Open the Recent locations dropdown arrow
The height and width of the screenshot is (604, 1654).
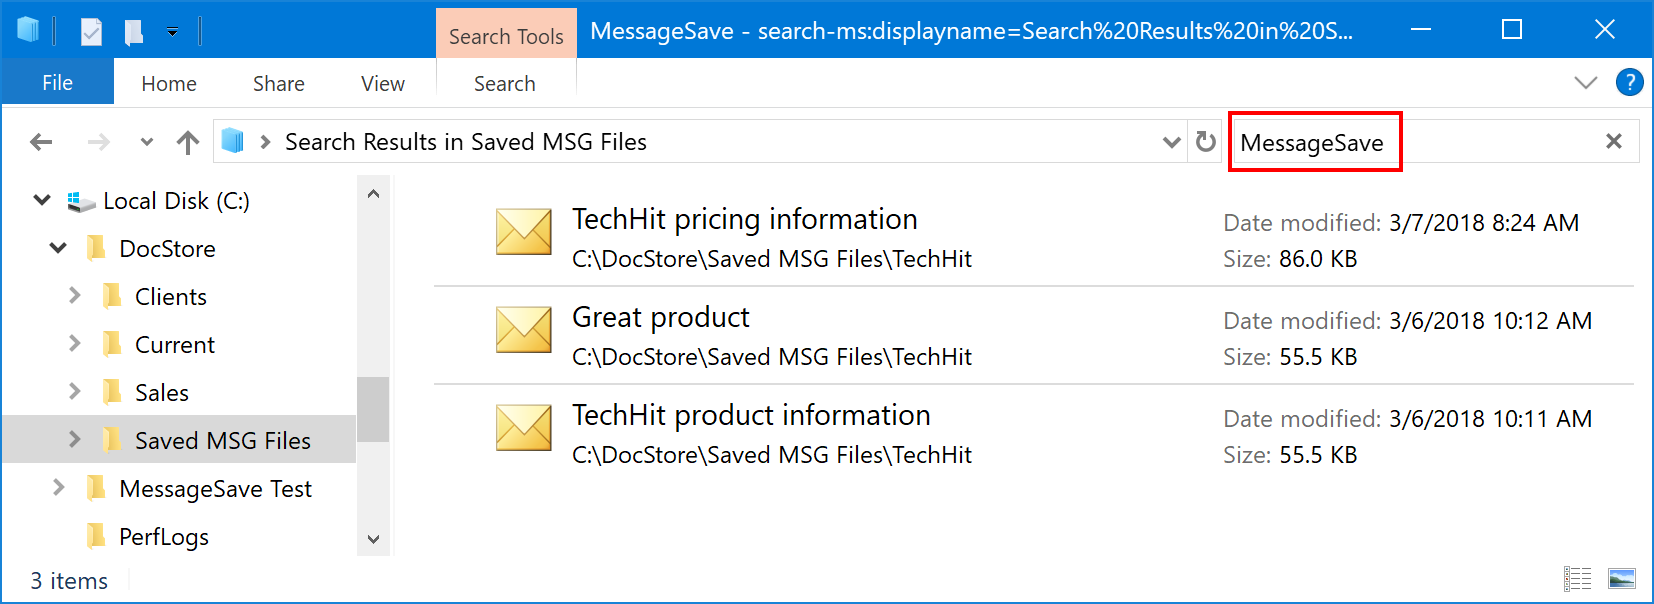coord(147,142)
